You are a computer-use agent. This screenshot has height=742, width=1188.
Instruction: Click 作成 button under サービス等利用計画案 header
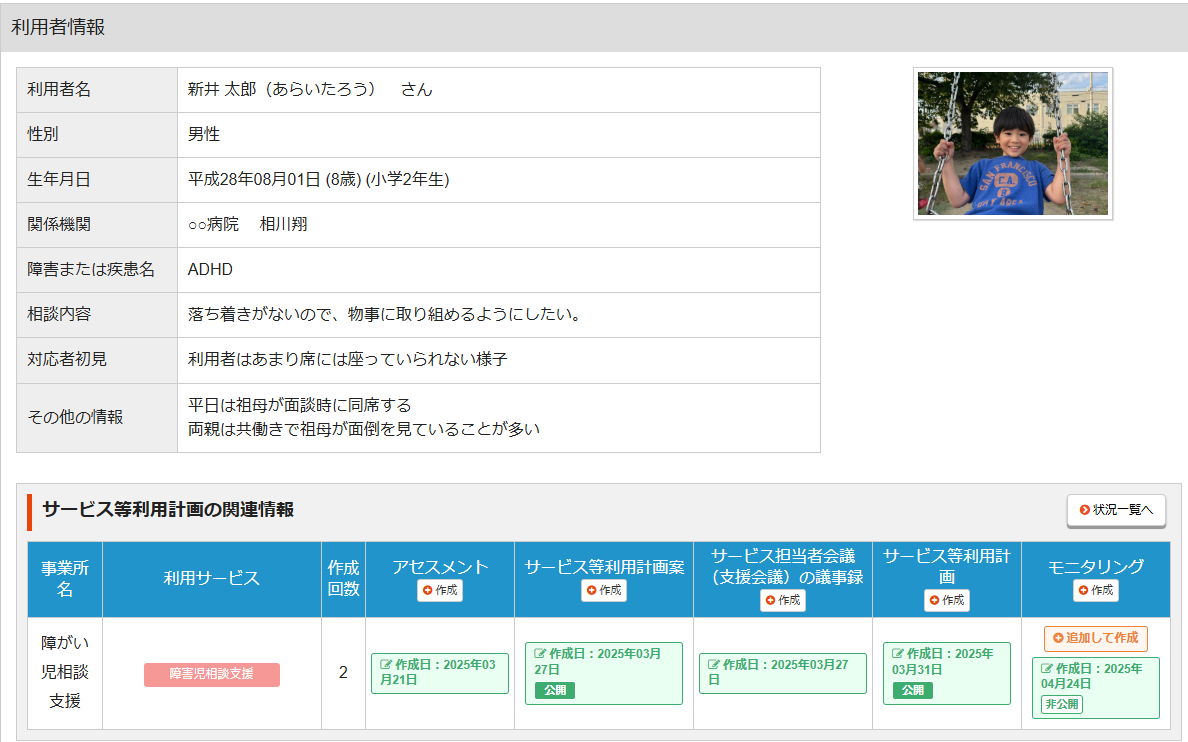point(604,590)
